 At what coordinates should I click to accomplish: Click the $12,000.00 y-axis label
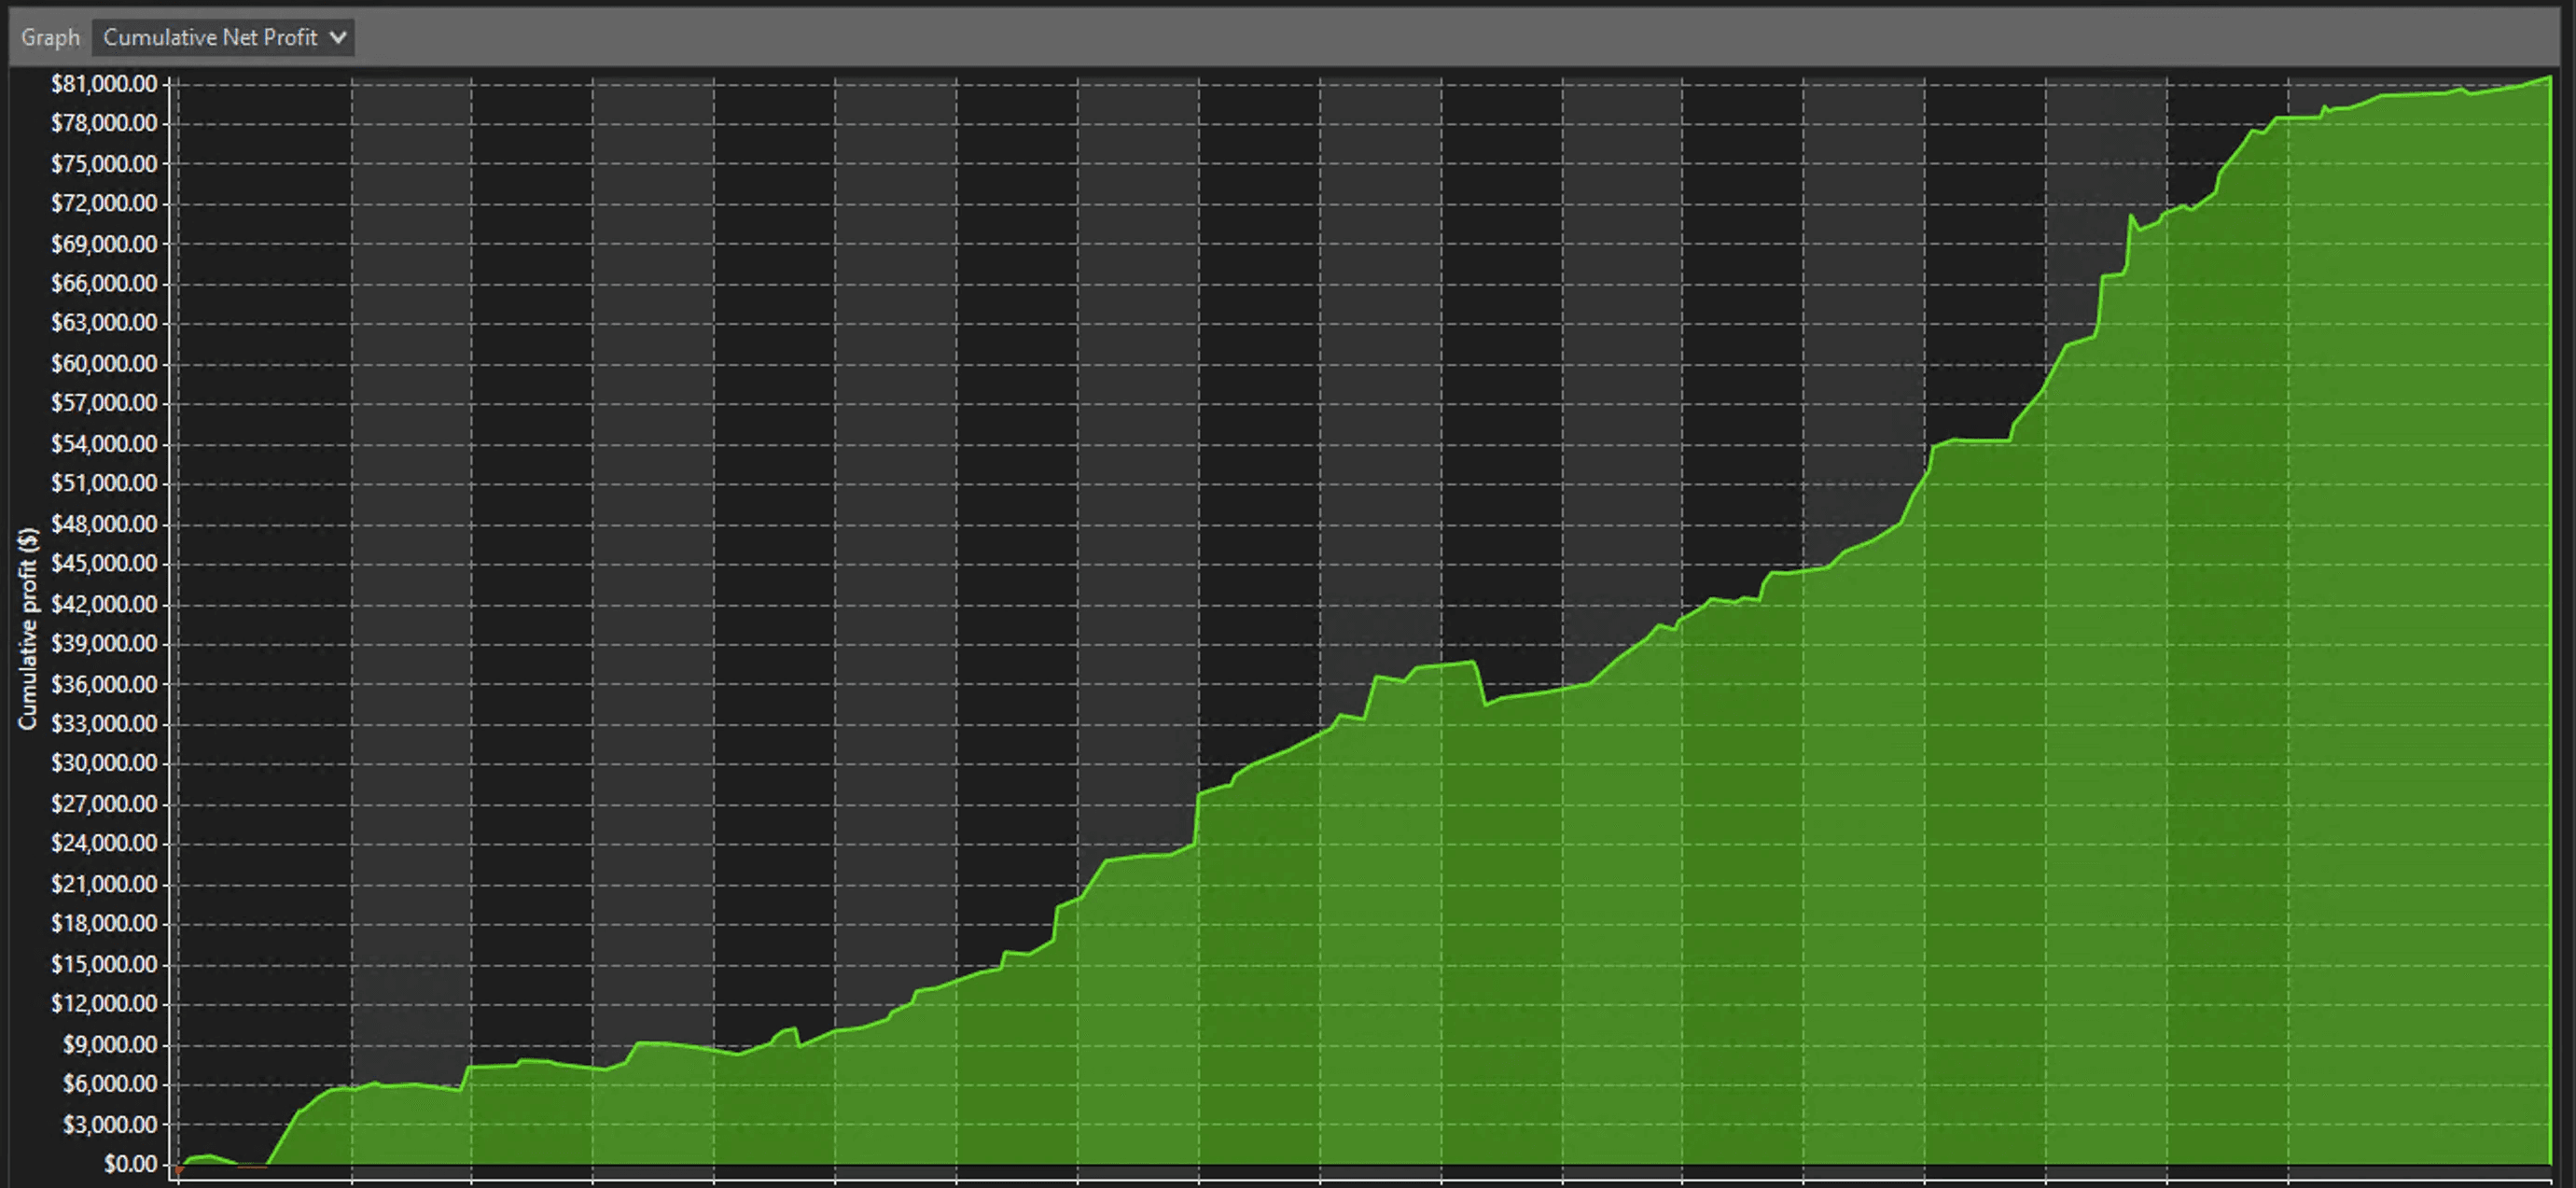tap(104, 1003)
